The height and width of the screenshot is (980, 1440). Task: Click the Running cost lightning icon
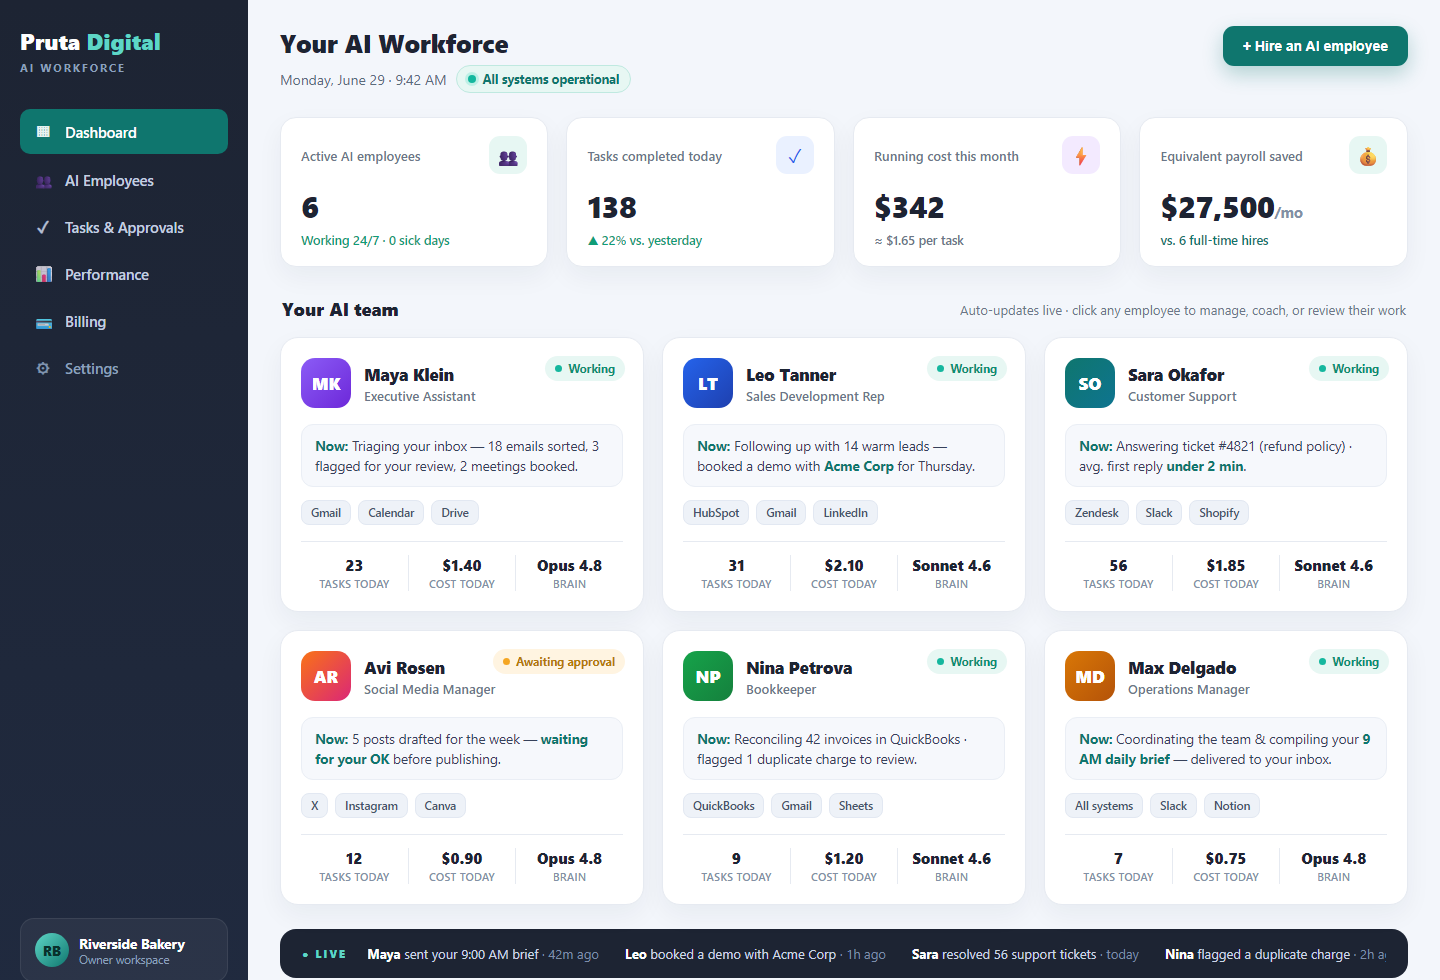[x=1081, y=156]
